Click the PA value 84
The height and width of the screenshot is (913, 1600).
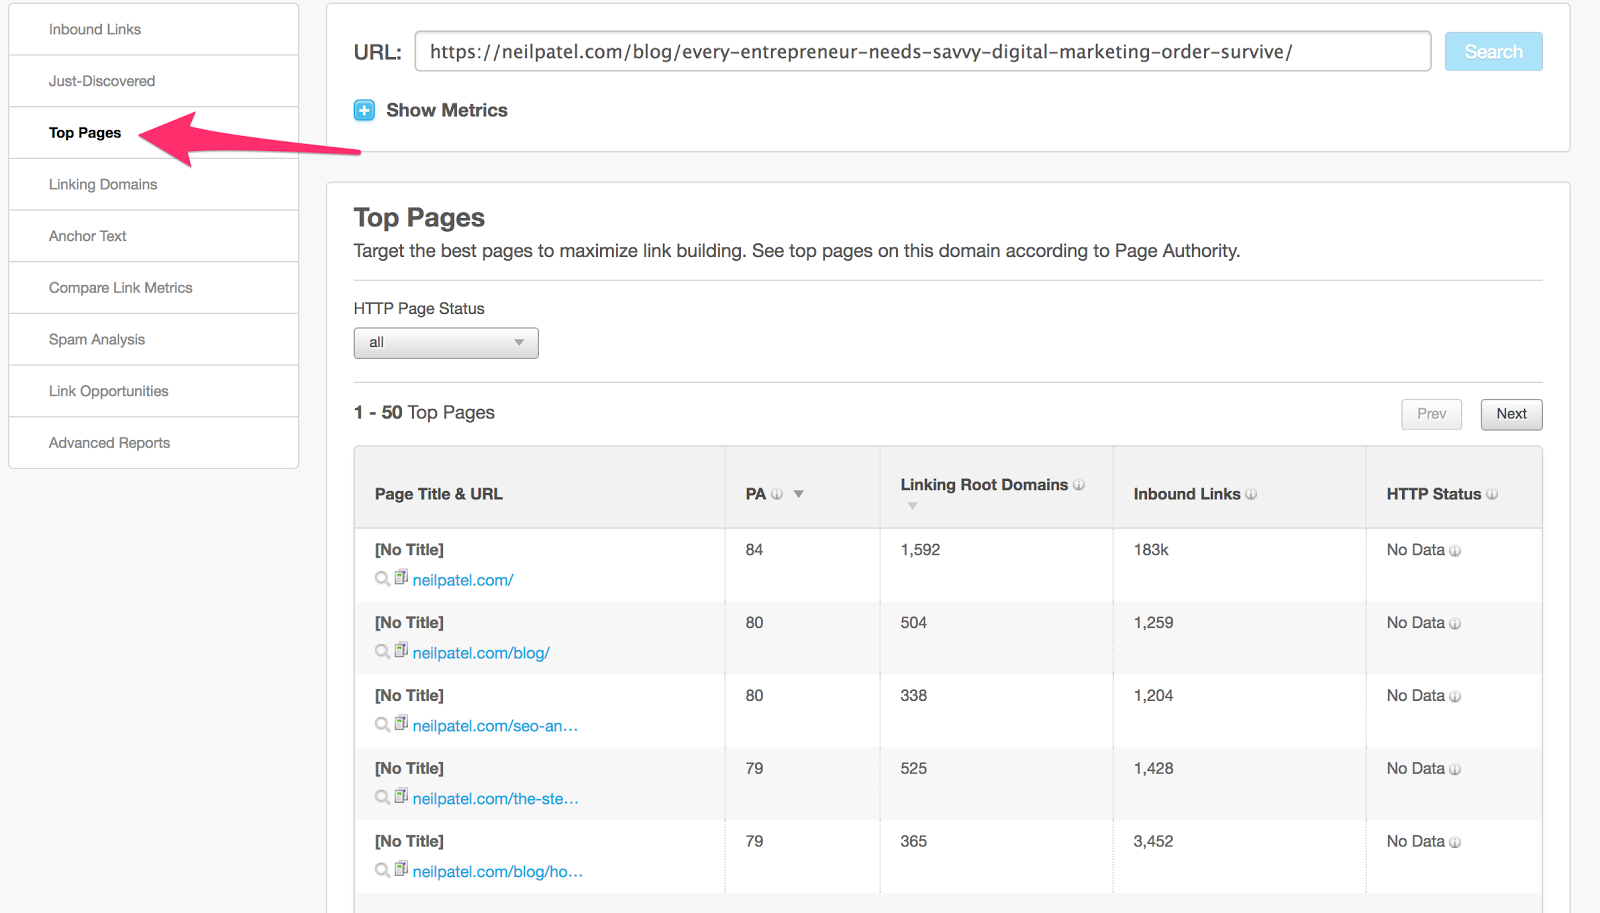(x=754, y=550)
